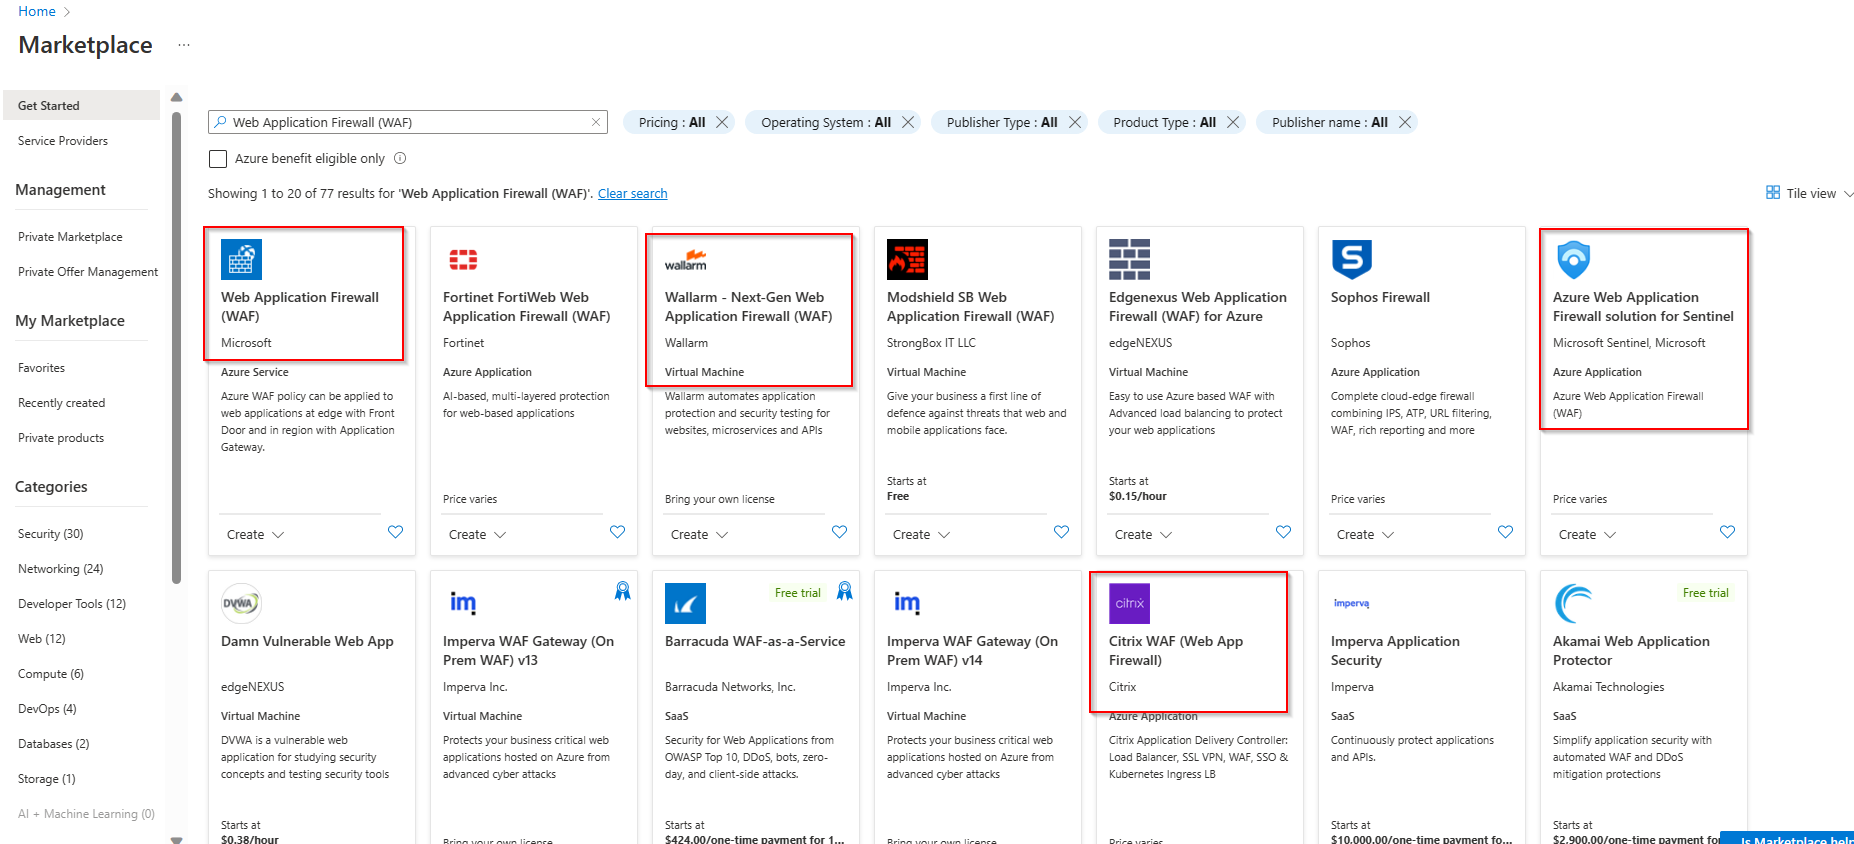The height and width of the screenshot is (844, 1854).
Task: Open the Product Type : All filter
Action: tap(1164, 122)
